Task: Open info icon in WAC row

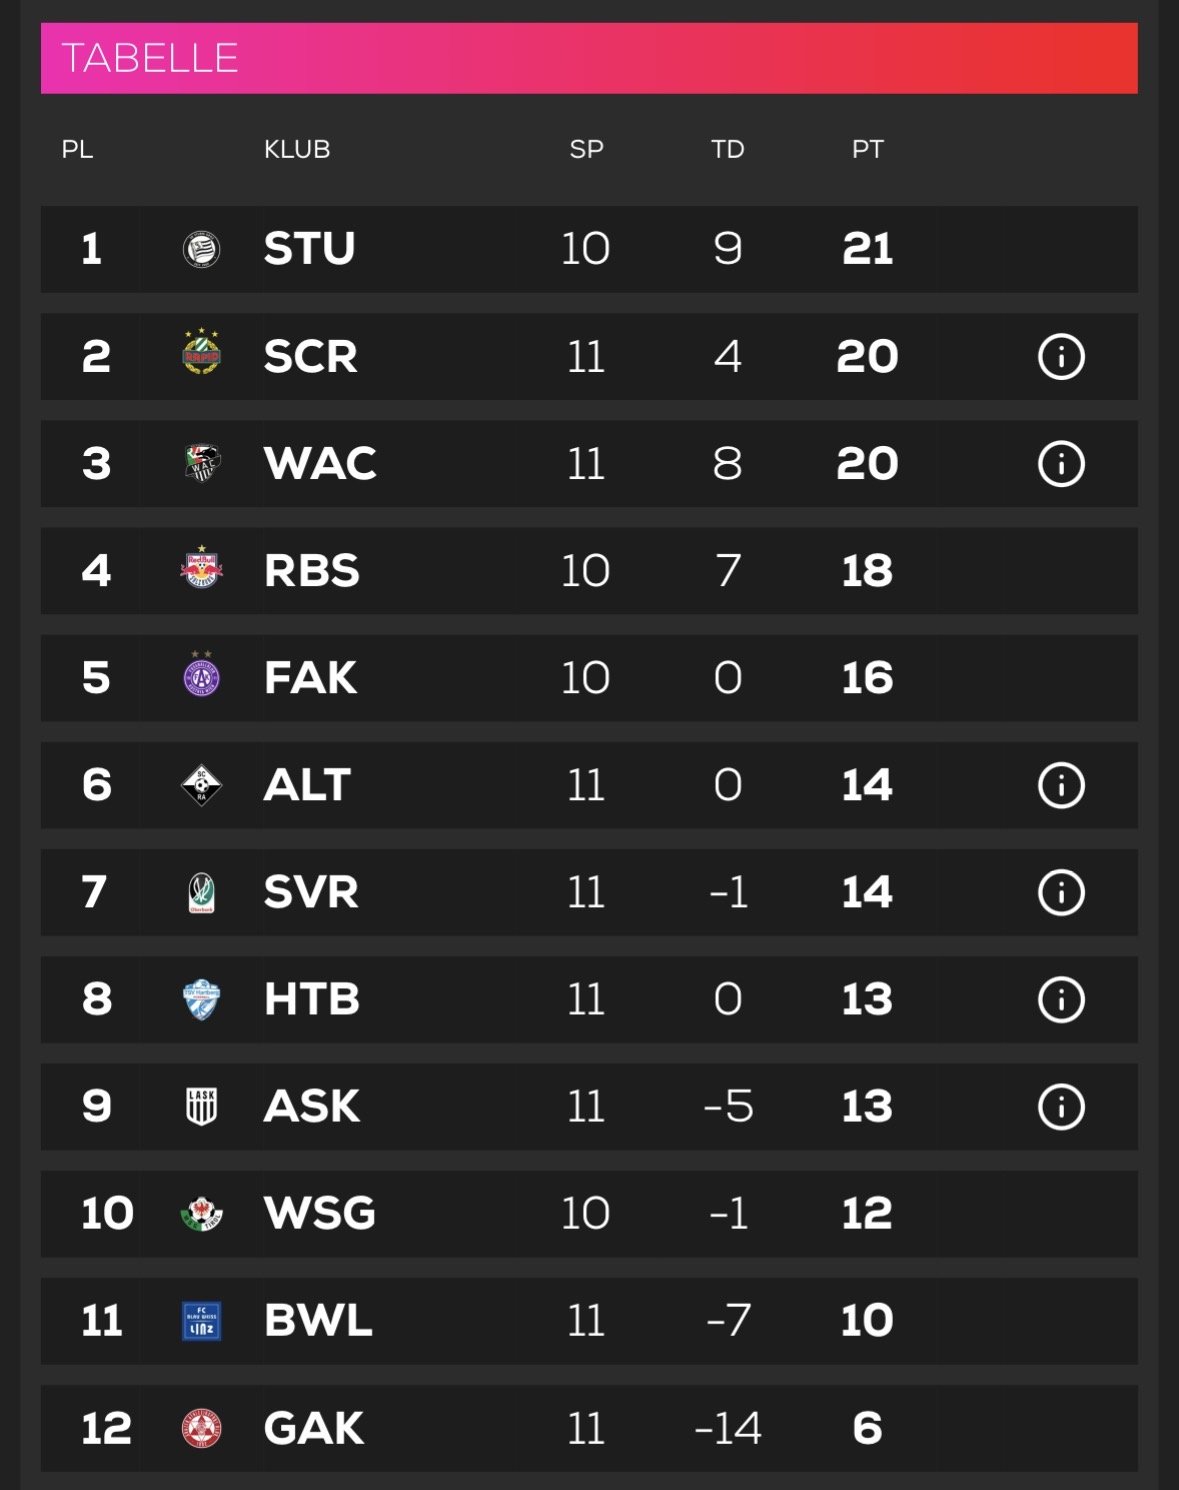Action: [1061, 464]
